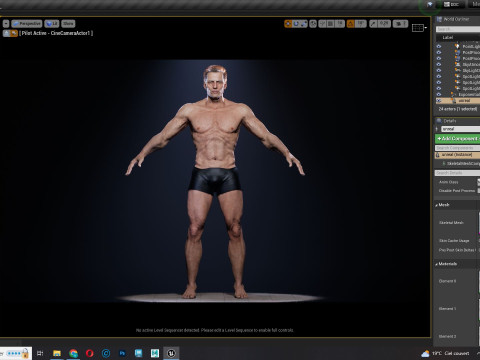The image size is (480, 360).
Task: Click the unreal skeletal mesh actor icon
Action: point(453,100)
